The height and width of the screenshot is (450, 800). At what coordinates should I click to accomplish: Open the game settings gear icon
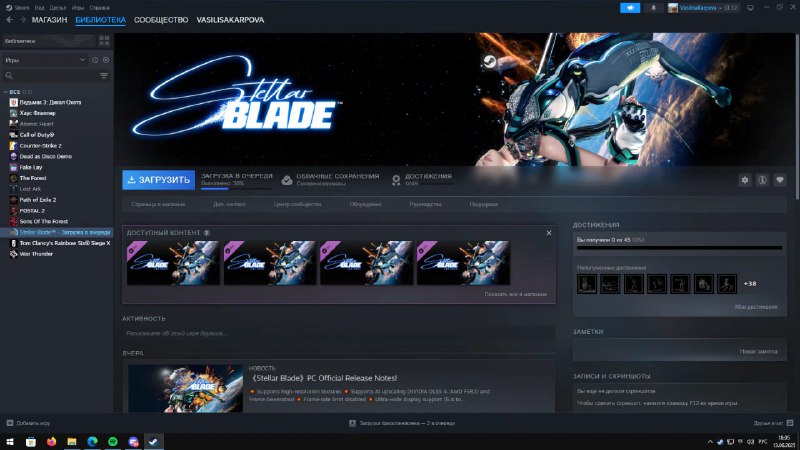pyautogui.click(x=744, y=180)
